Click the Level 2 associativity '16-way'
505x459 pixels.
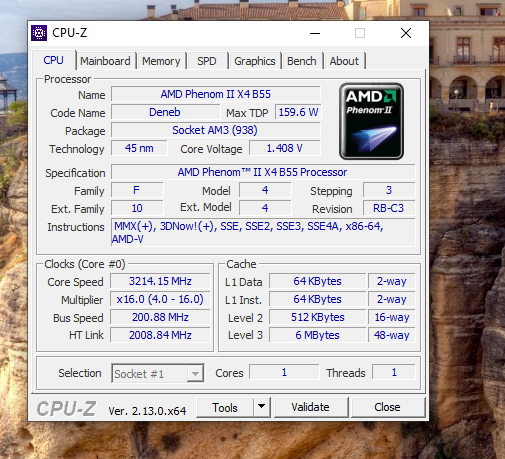tap(392, 317)
